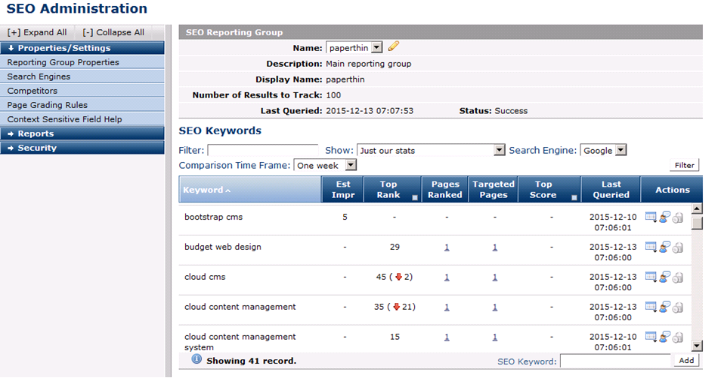Click into the SEO Keyword input field

coord(615,361)
